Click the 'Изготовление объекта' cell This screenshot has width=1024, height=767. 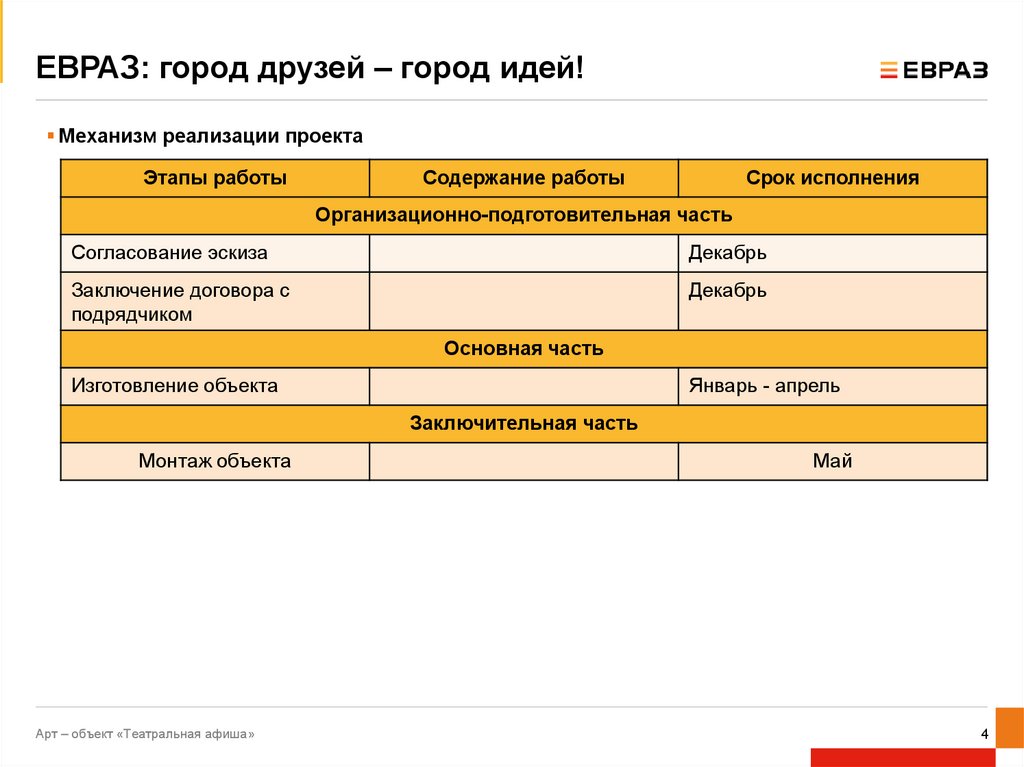215,386
